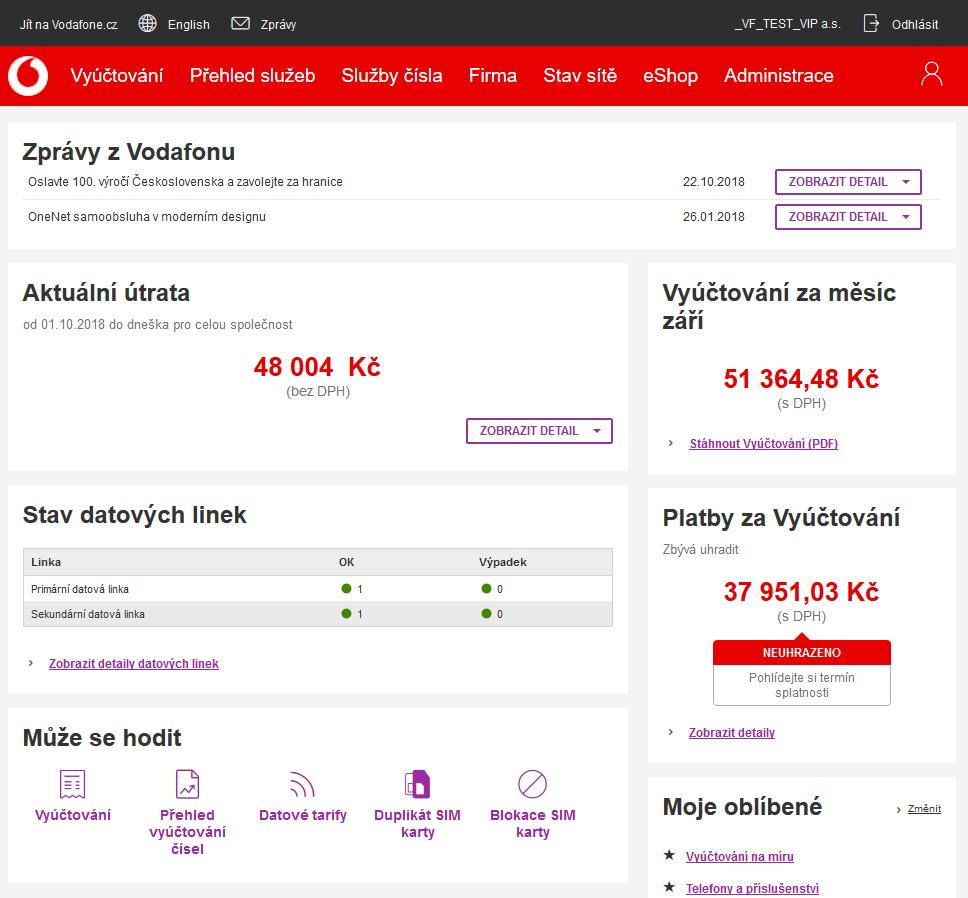Click Výpadek dot for Sekundární datová linka
The height and width of the screenshot is (898, 968).
pos(486,613)
